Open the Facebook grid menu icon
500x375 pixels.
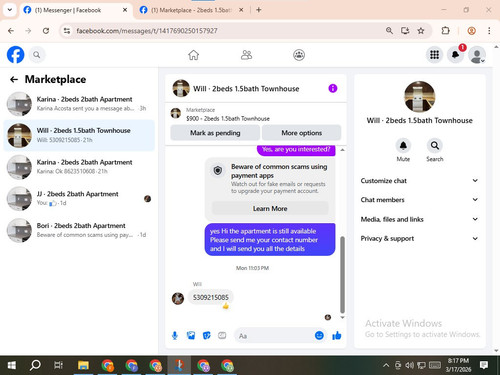[434, 55]
